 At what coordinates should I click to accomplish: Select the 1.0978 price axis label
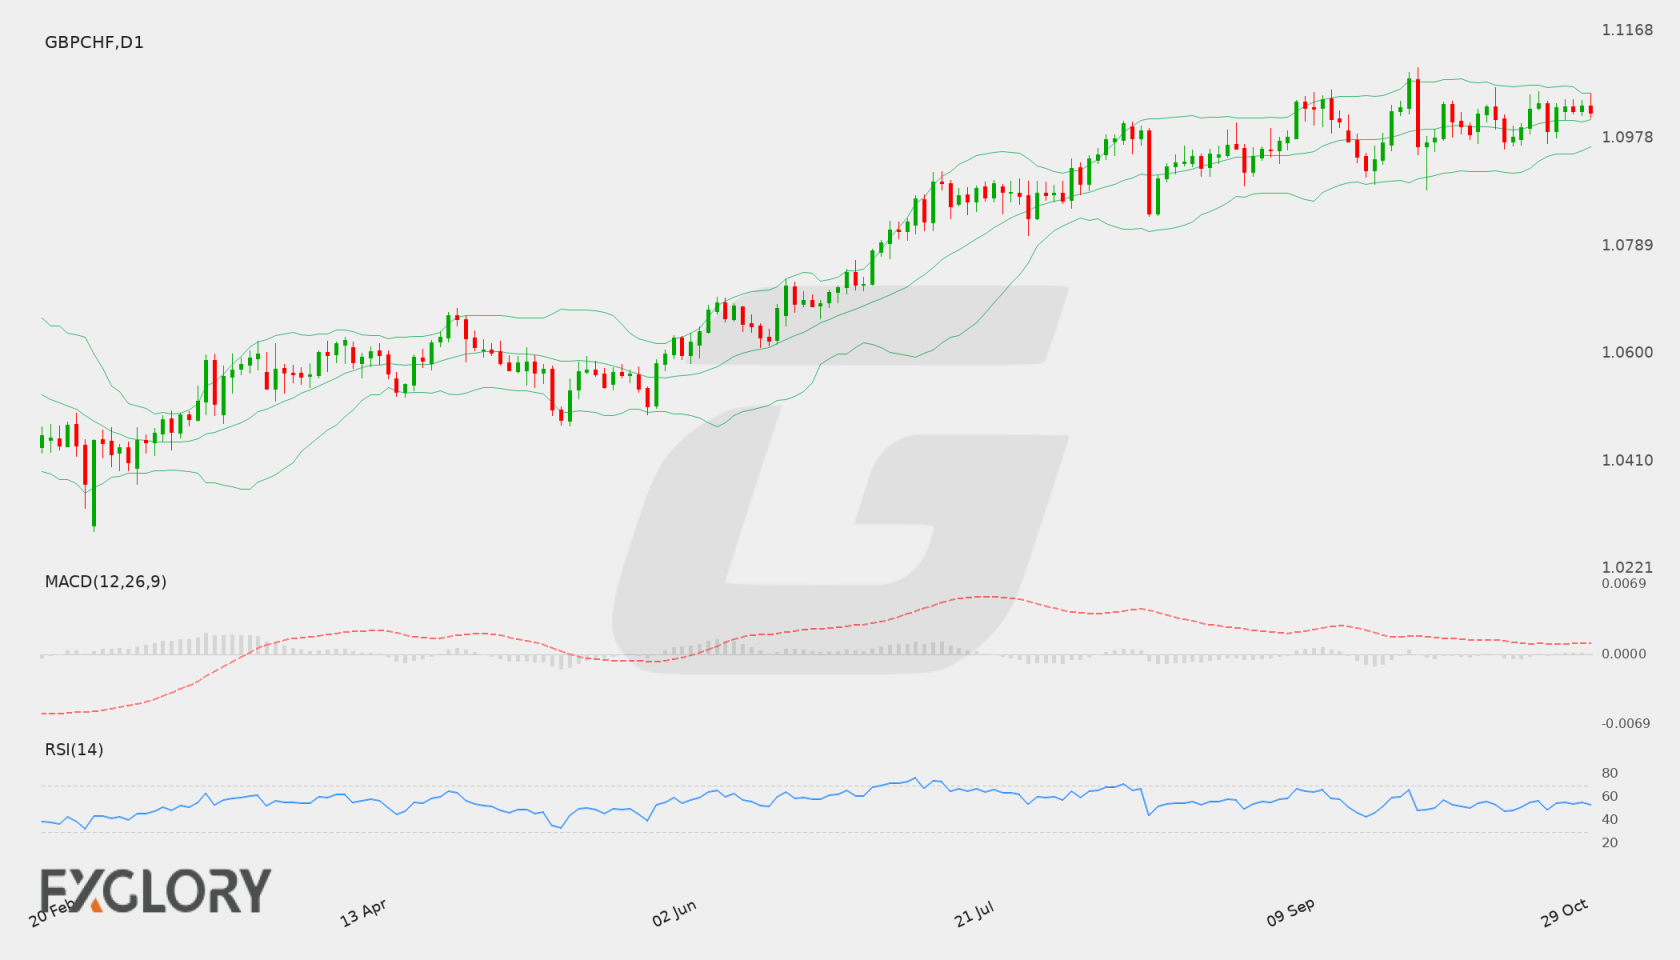point(1627,137)
